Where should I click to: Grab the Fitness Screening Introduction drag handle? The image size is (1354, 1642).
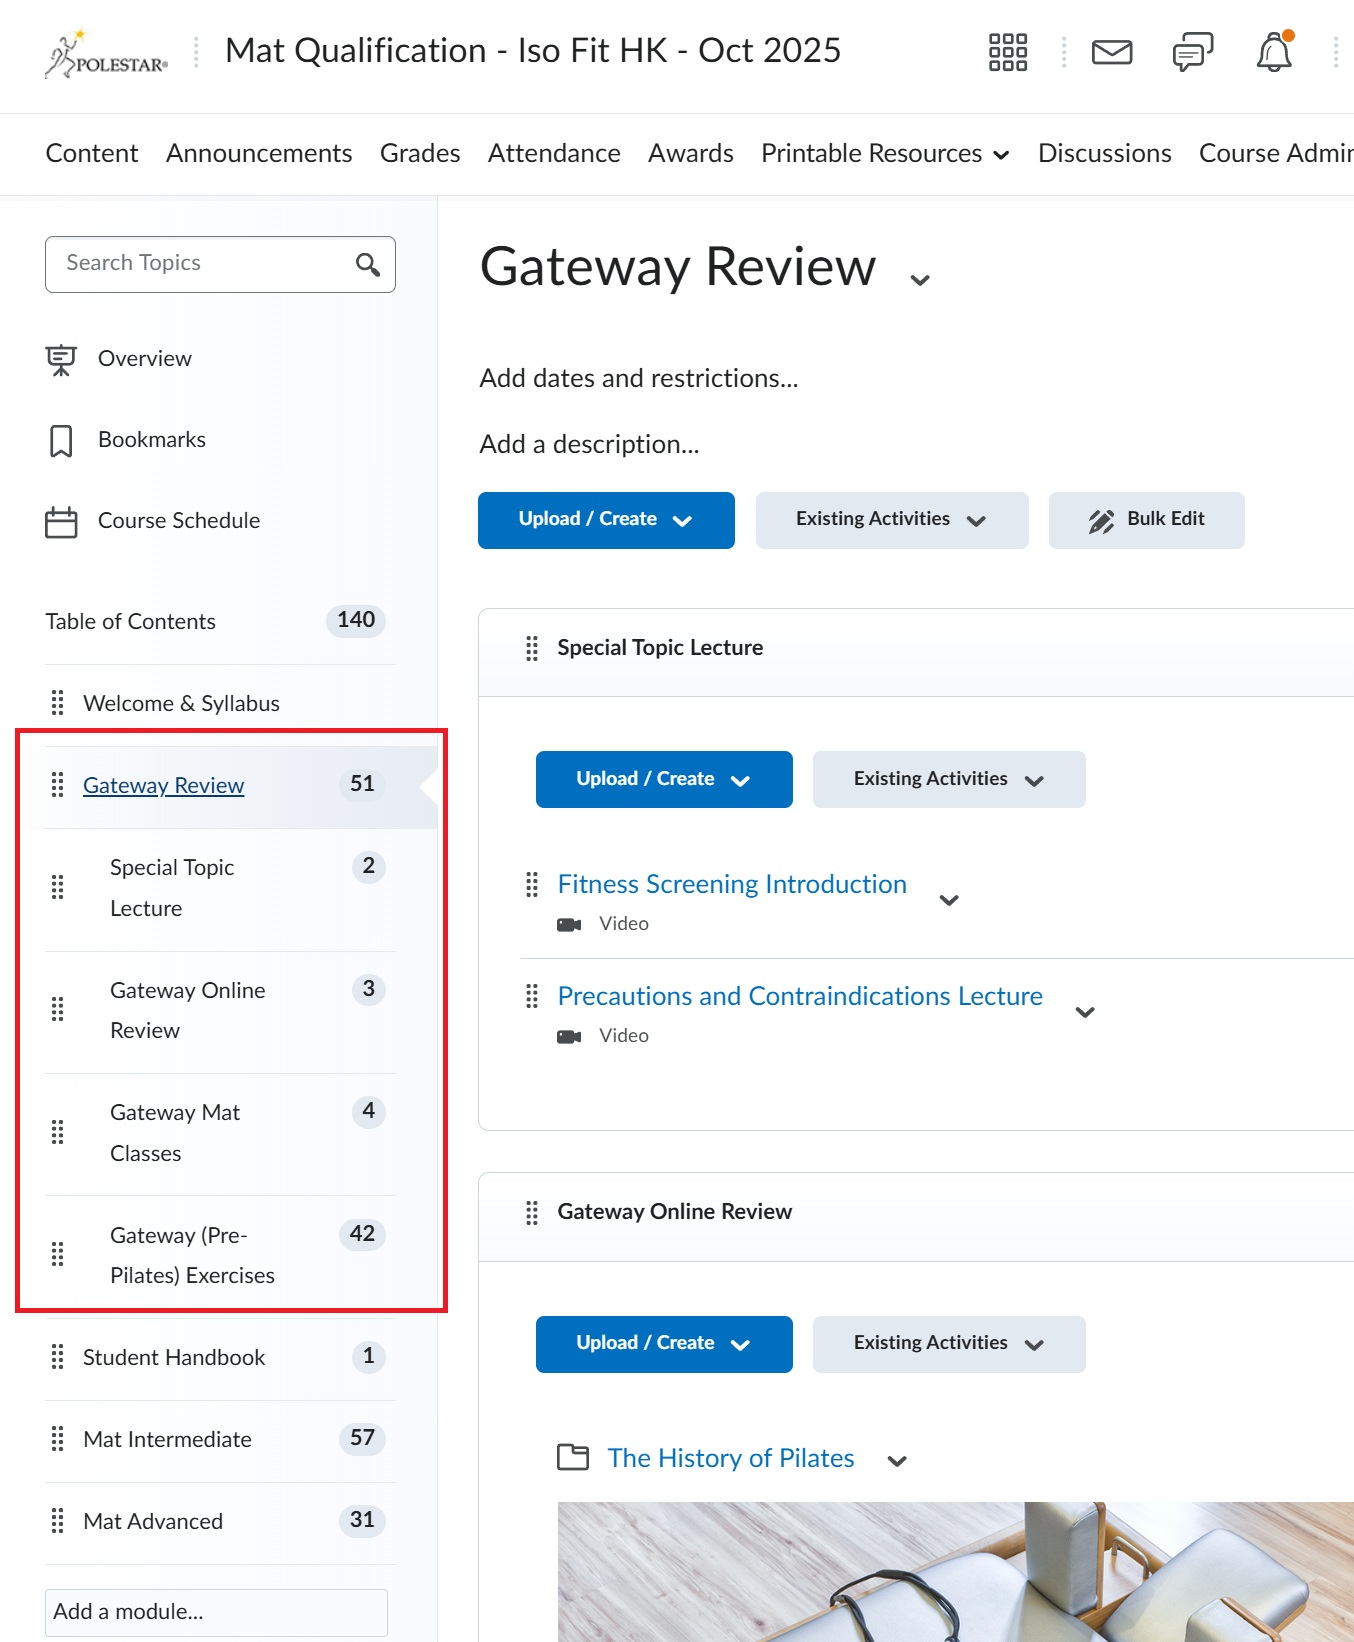(532, 884)
